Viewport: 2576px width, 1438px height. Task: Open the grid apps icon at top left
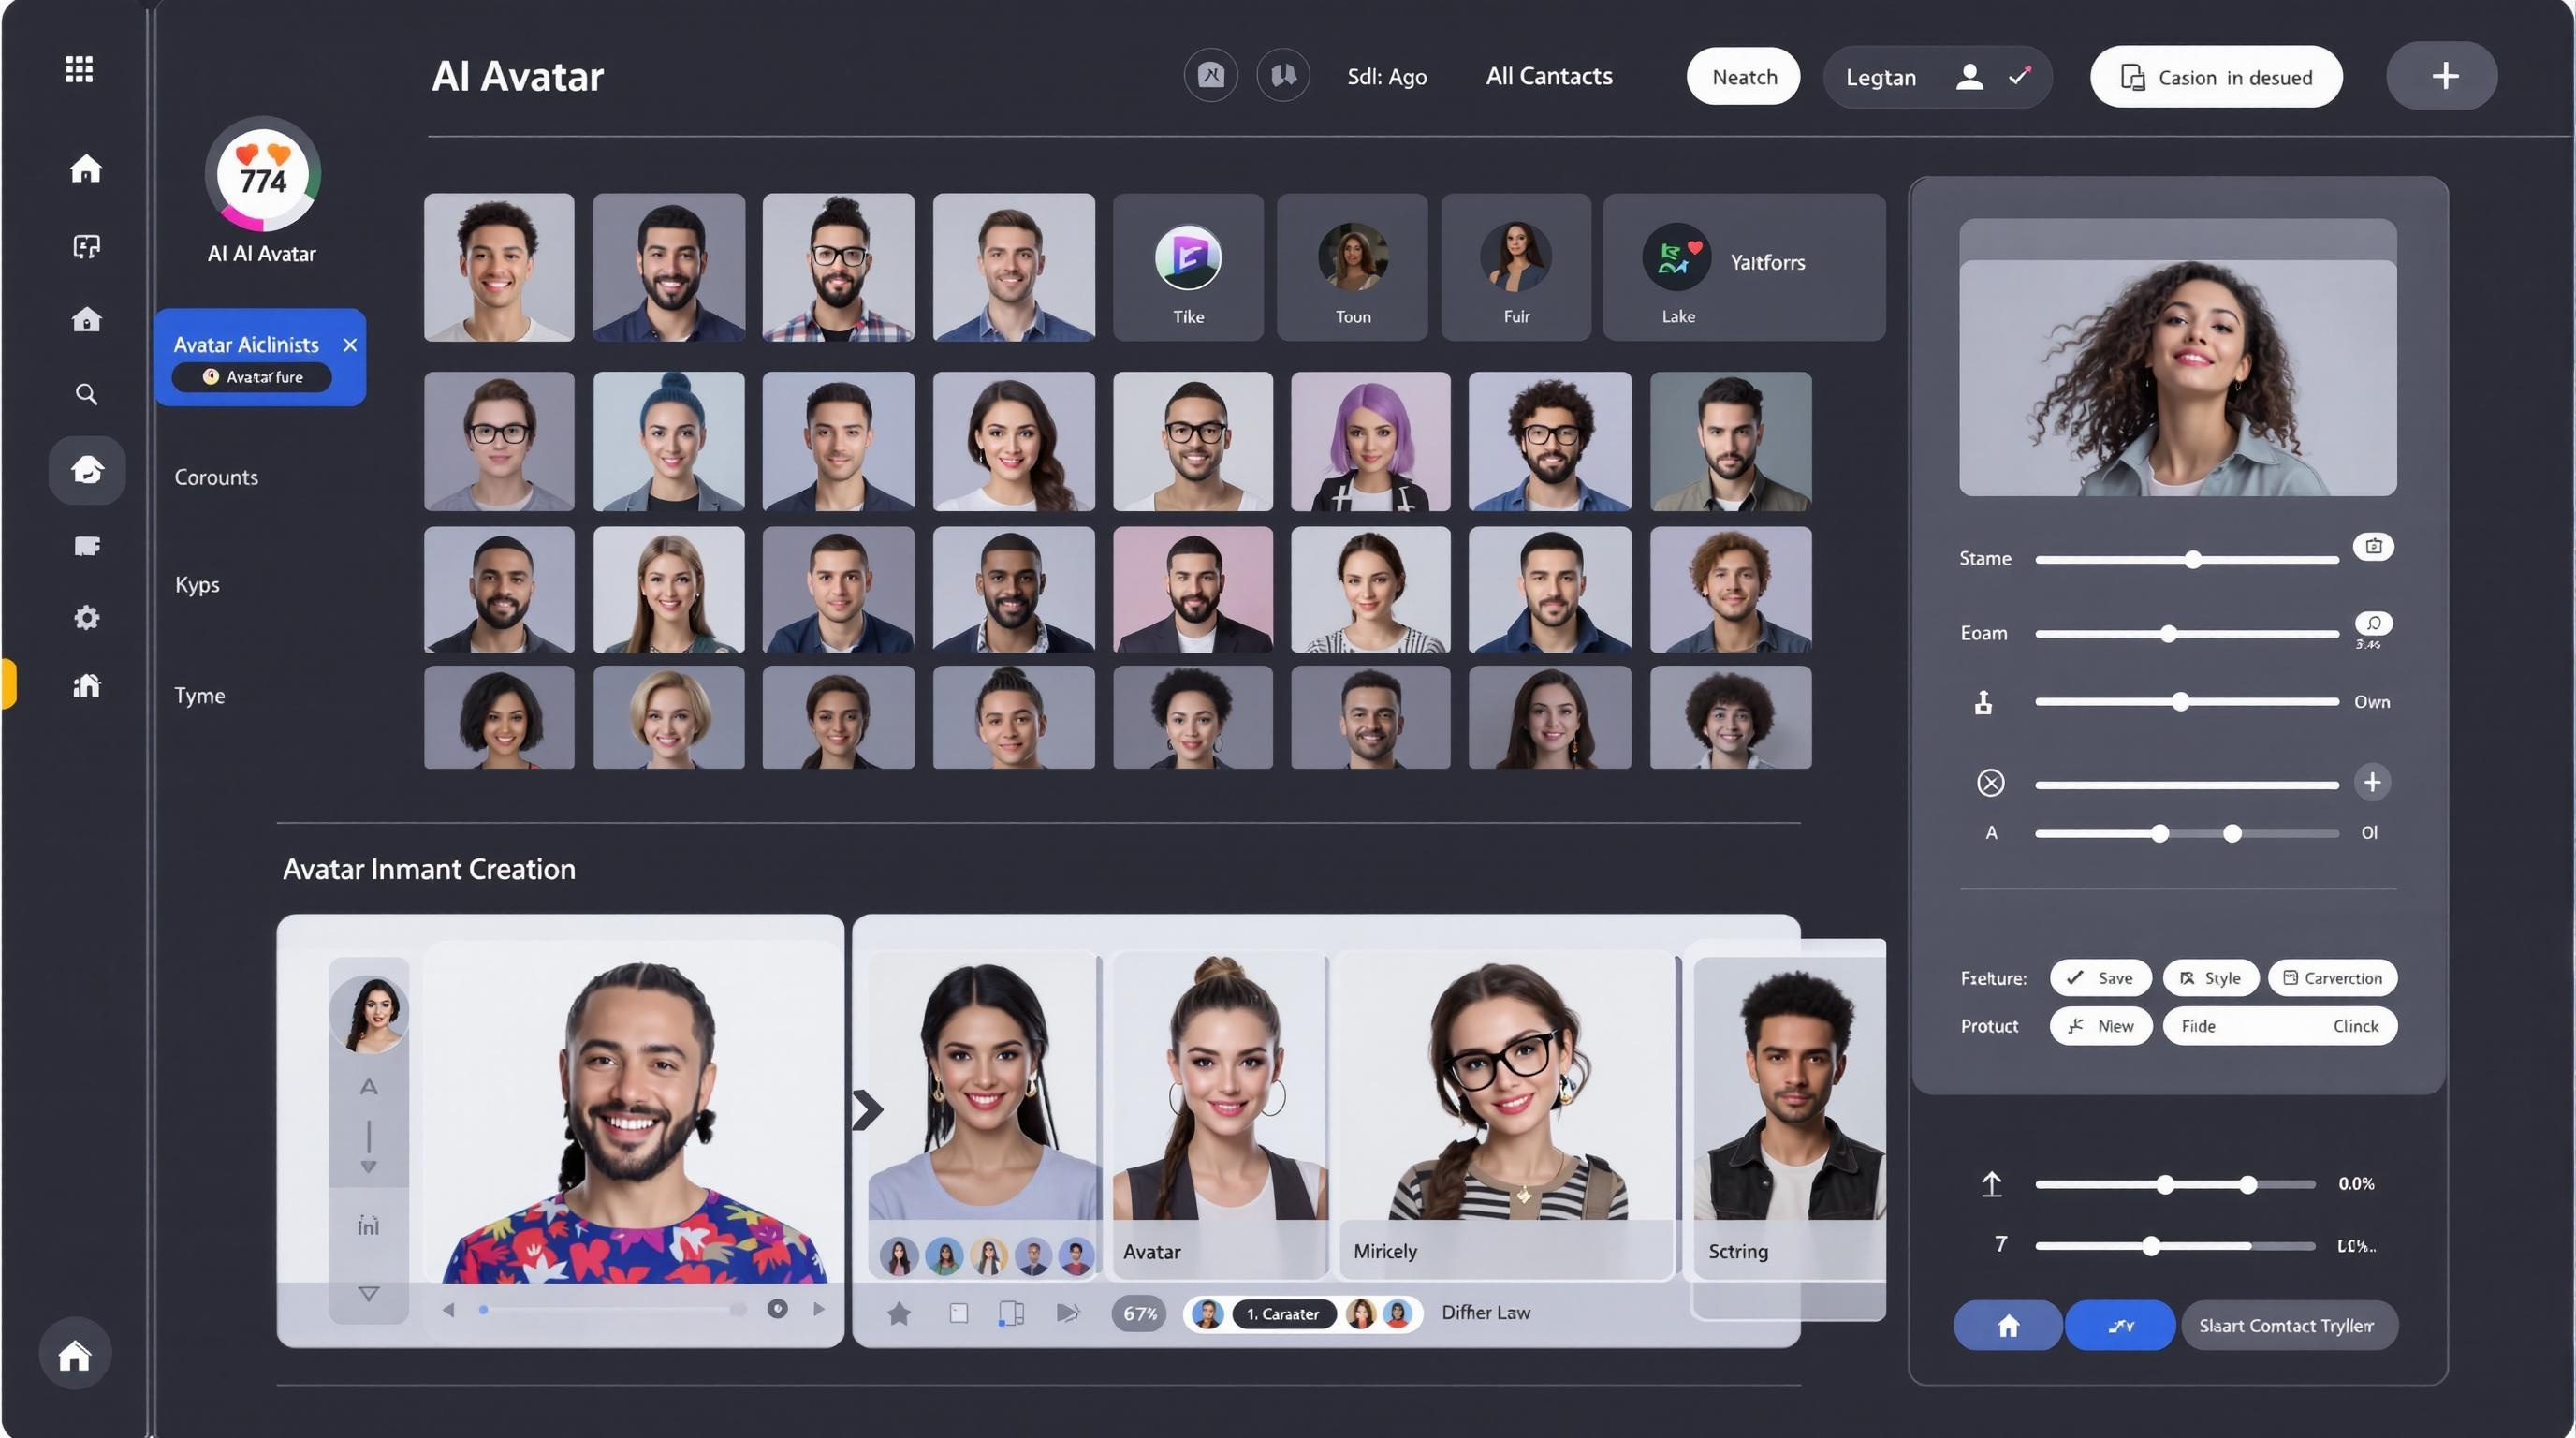79,68
